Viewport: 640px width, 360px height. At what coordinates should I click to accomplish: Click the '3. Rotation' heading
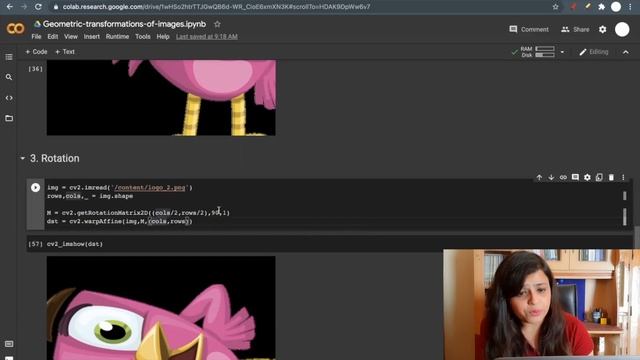click(x=54, y=158)
